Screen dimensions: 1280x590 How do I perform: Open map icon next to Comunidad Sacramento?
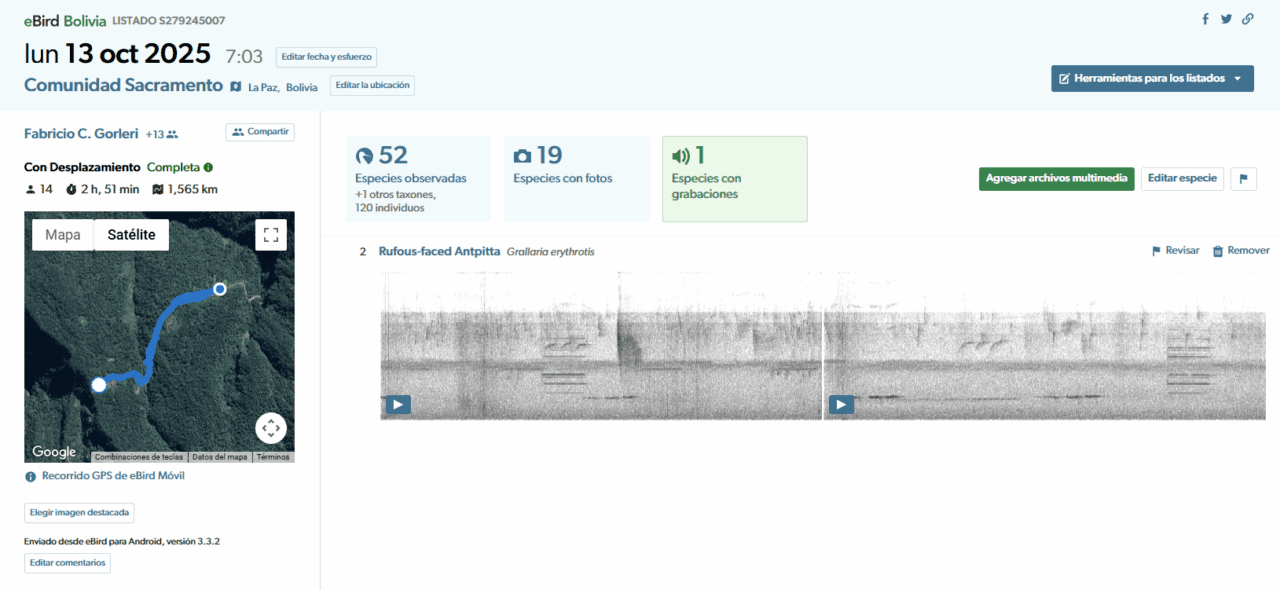click(235, 87)
